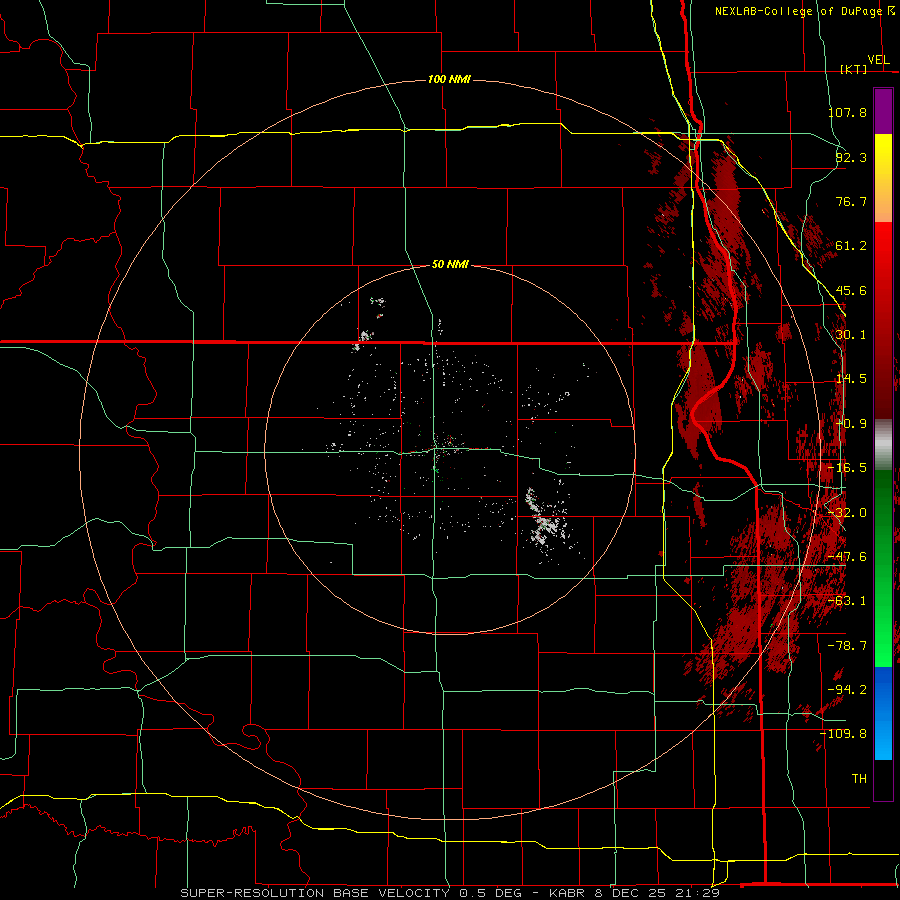This screenshot has width=900, height=900.
Task: Click the gray echo cluster southeast of radar
Action: (x=546, y=522)
